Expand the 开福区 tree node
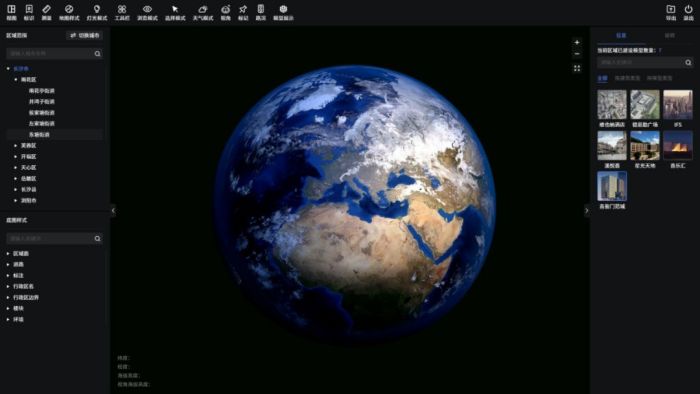Screen dimensions: 700x394 pos(15,157)
